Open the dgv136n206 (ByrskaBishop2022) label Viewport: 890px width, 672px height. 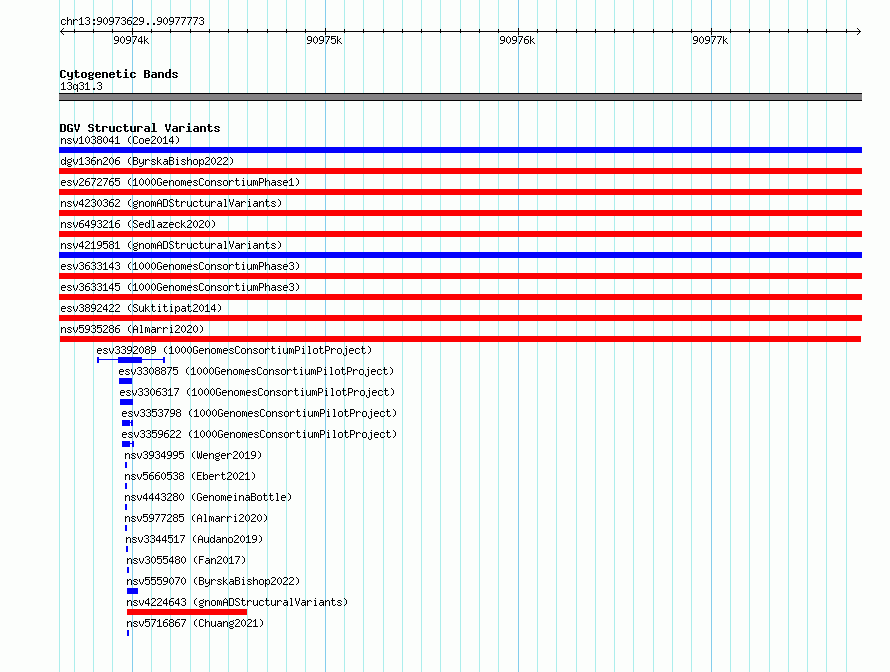[147, 161]
